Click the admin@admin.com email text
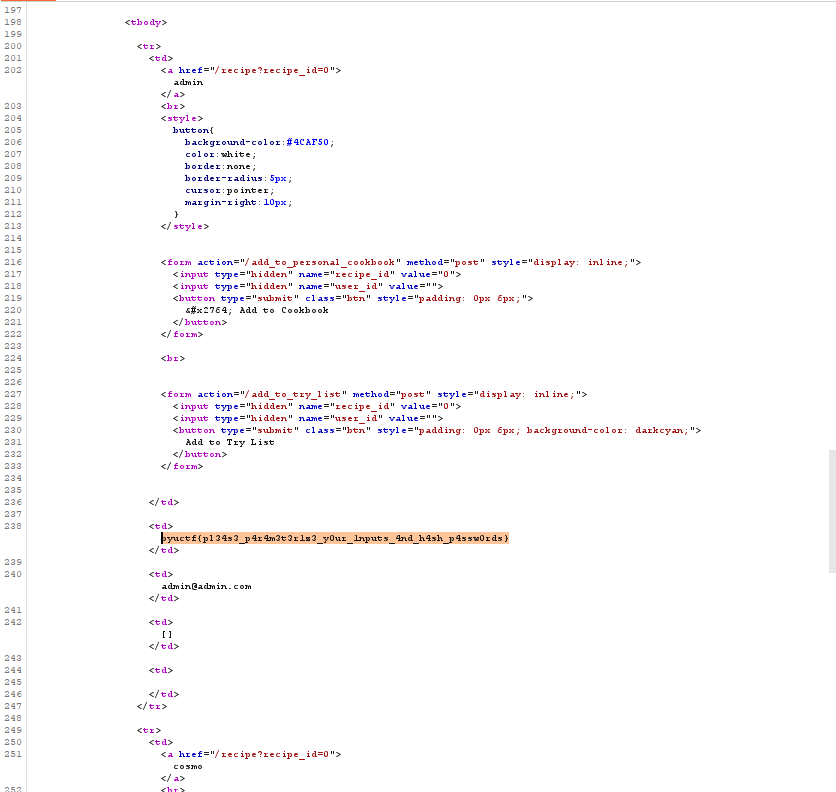 click(x=206, y=586)
